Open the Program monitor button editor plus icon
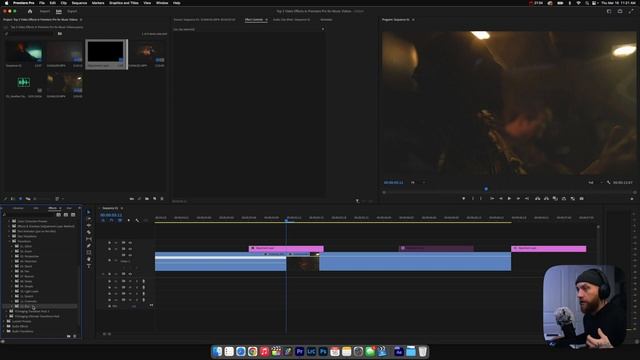Image resolution: width=640 pixels, height=360 pixels. (632, 199)
